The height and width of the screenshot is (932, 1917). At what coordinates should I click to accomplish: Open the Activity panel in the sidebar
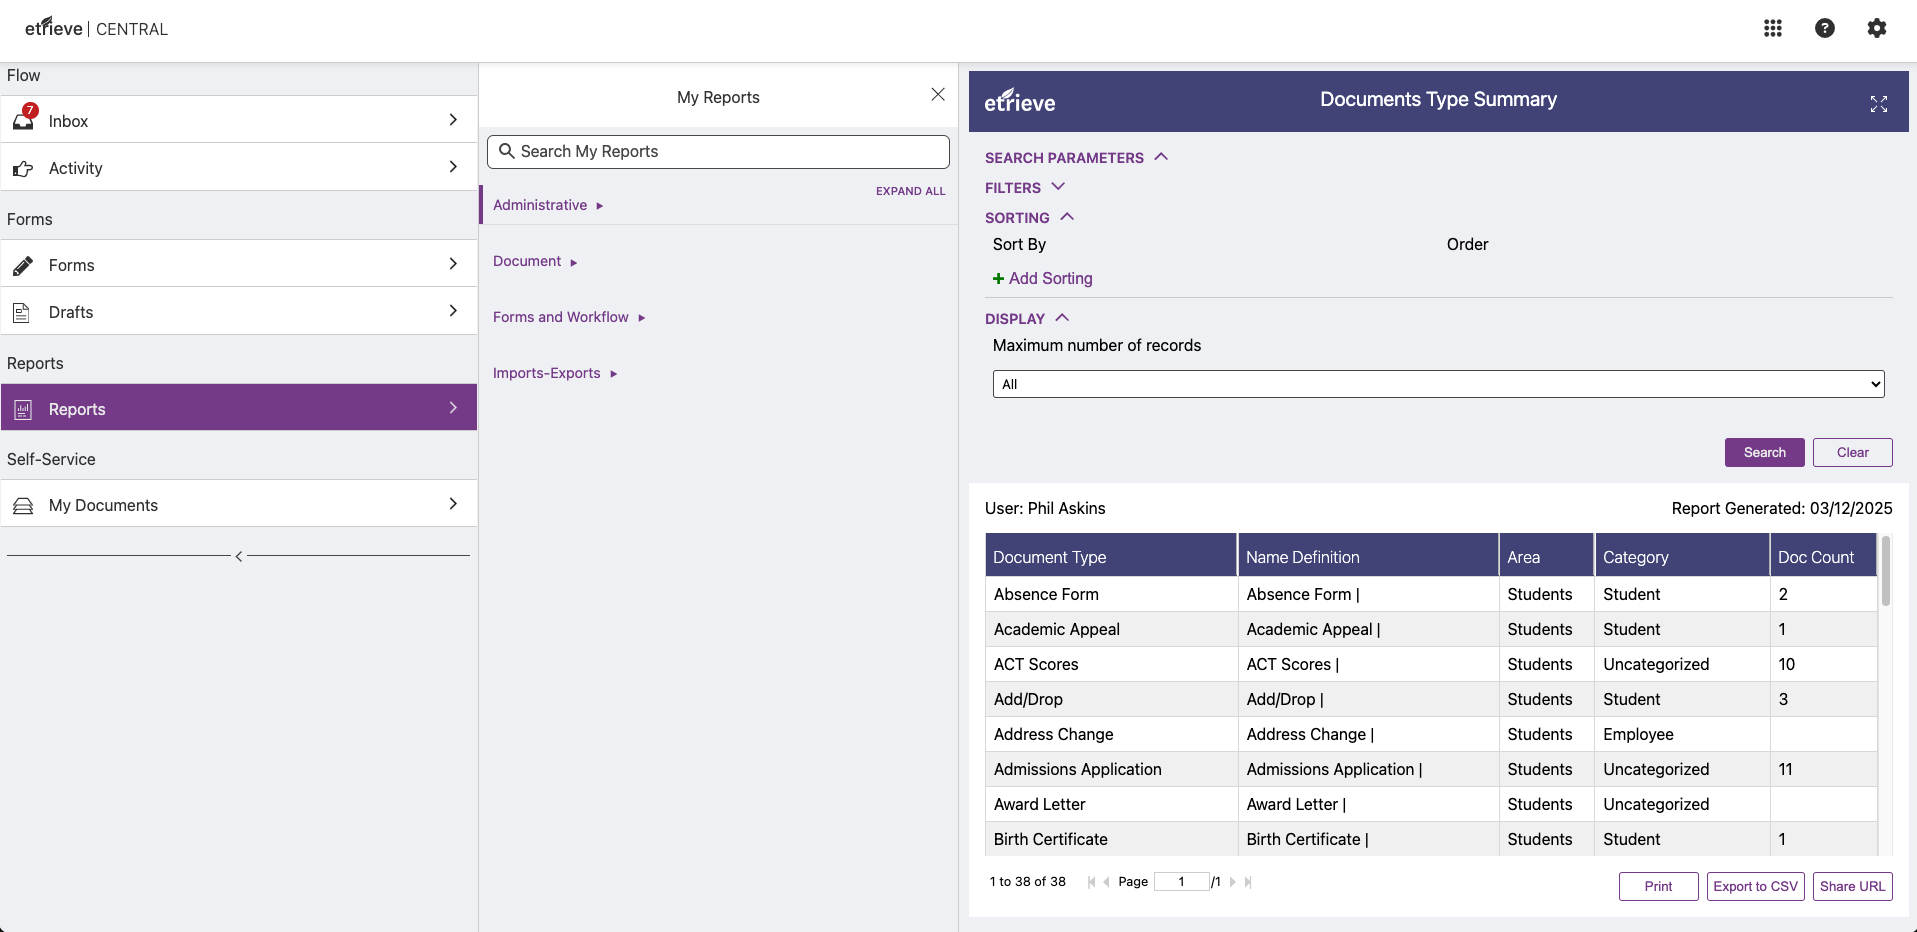pos(75,168)
